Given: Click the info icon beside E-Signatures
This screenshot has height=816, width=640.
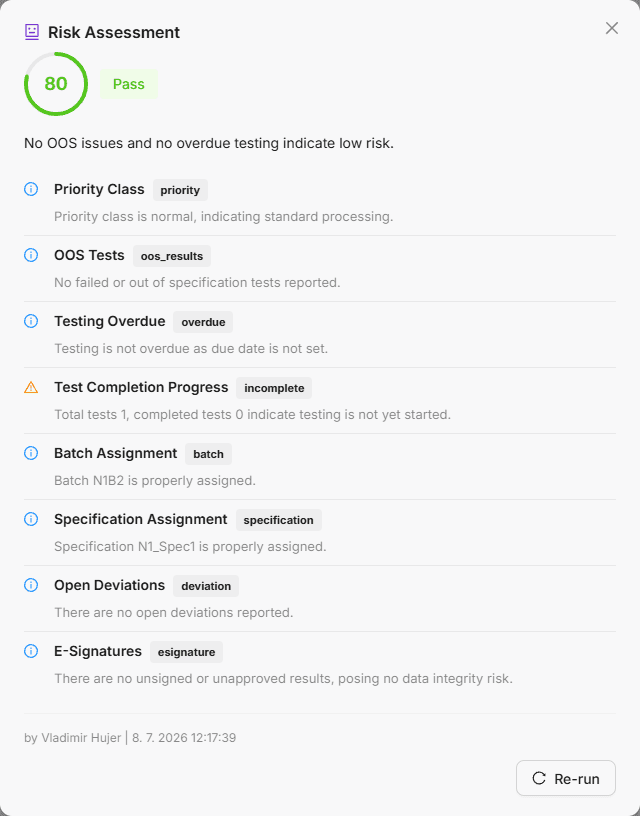Looking at the screenshot, I should pyautogui.click(x=31, y=651).
